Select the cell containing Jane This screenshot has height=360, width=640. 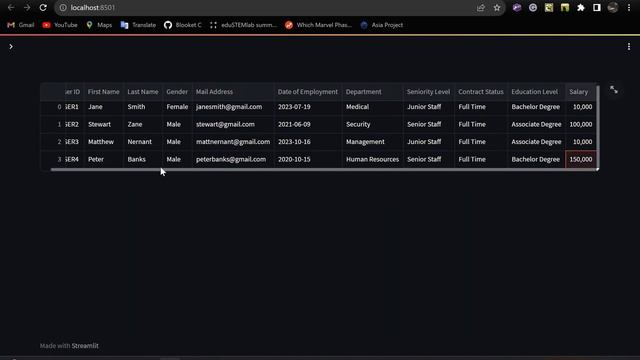coord(104,107)
